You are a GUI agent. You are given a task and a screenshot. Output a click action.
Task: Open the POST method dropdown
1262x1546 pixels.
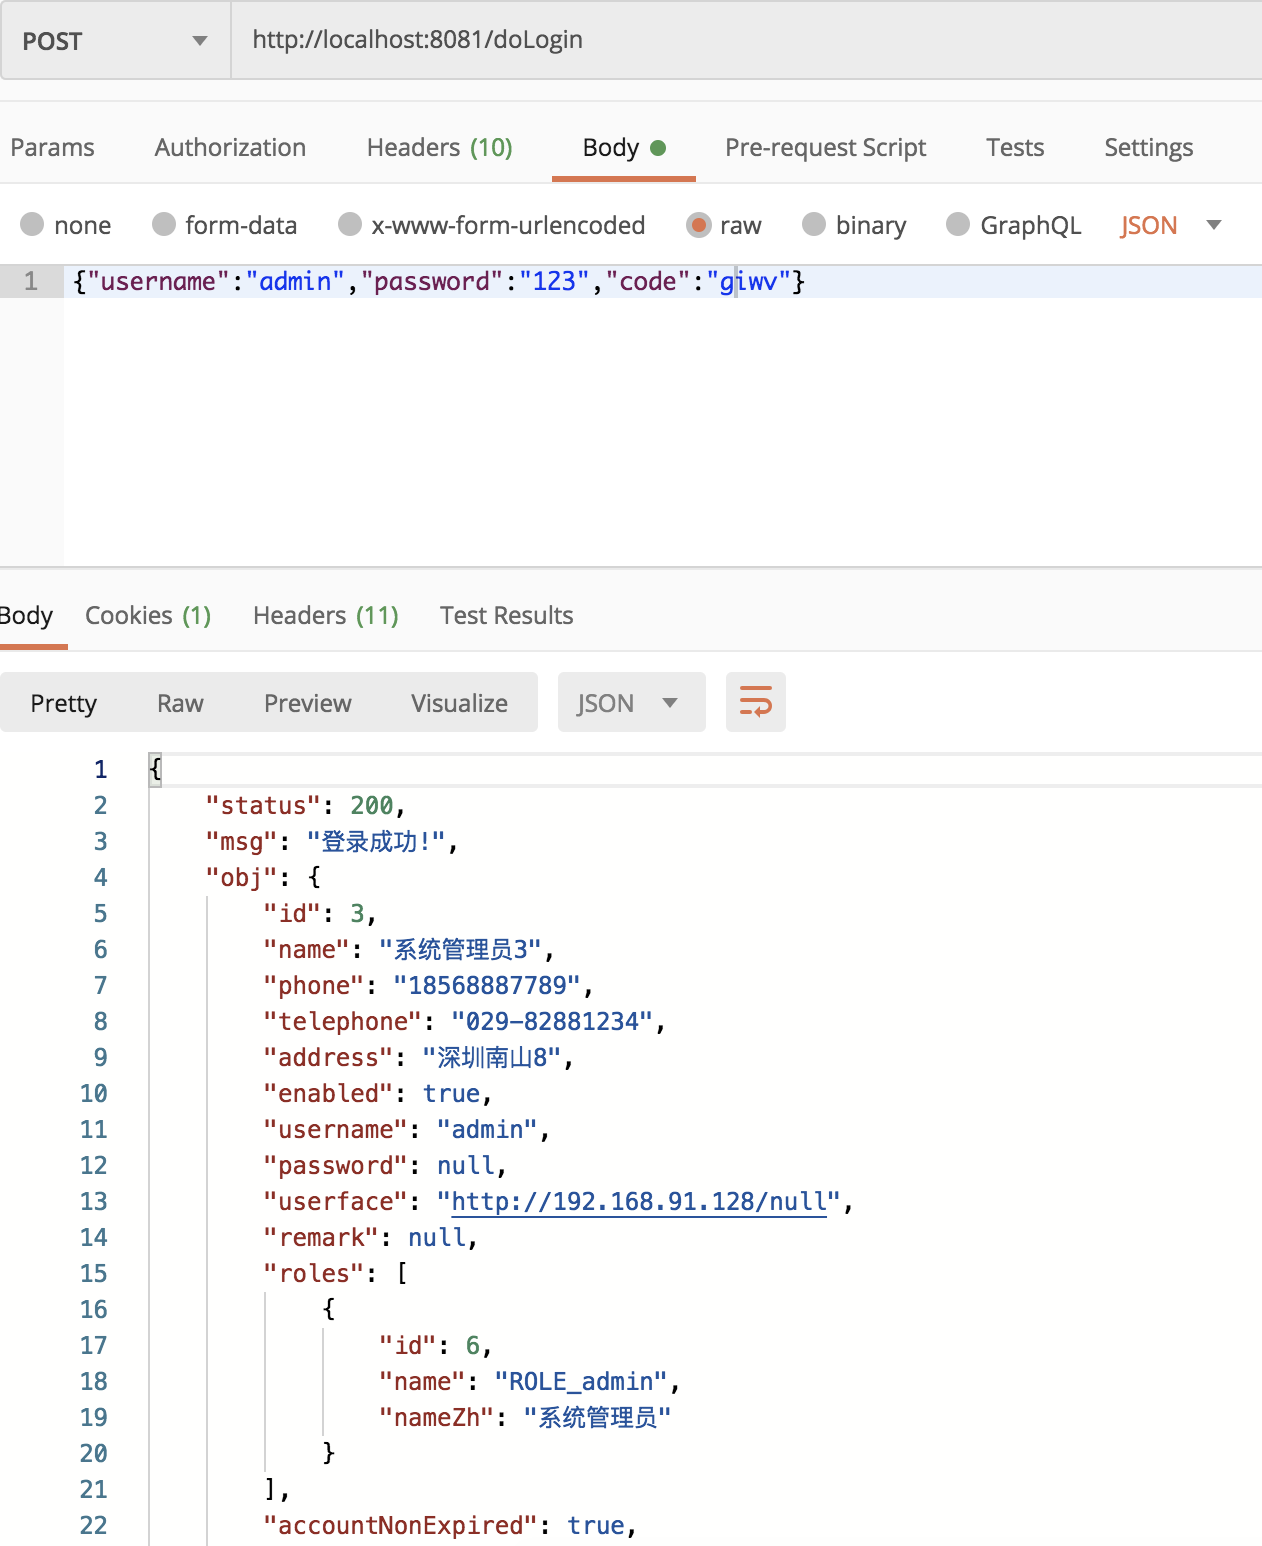pyautogui.click(x=115, y=41)
